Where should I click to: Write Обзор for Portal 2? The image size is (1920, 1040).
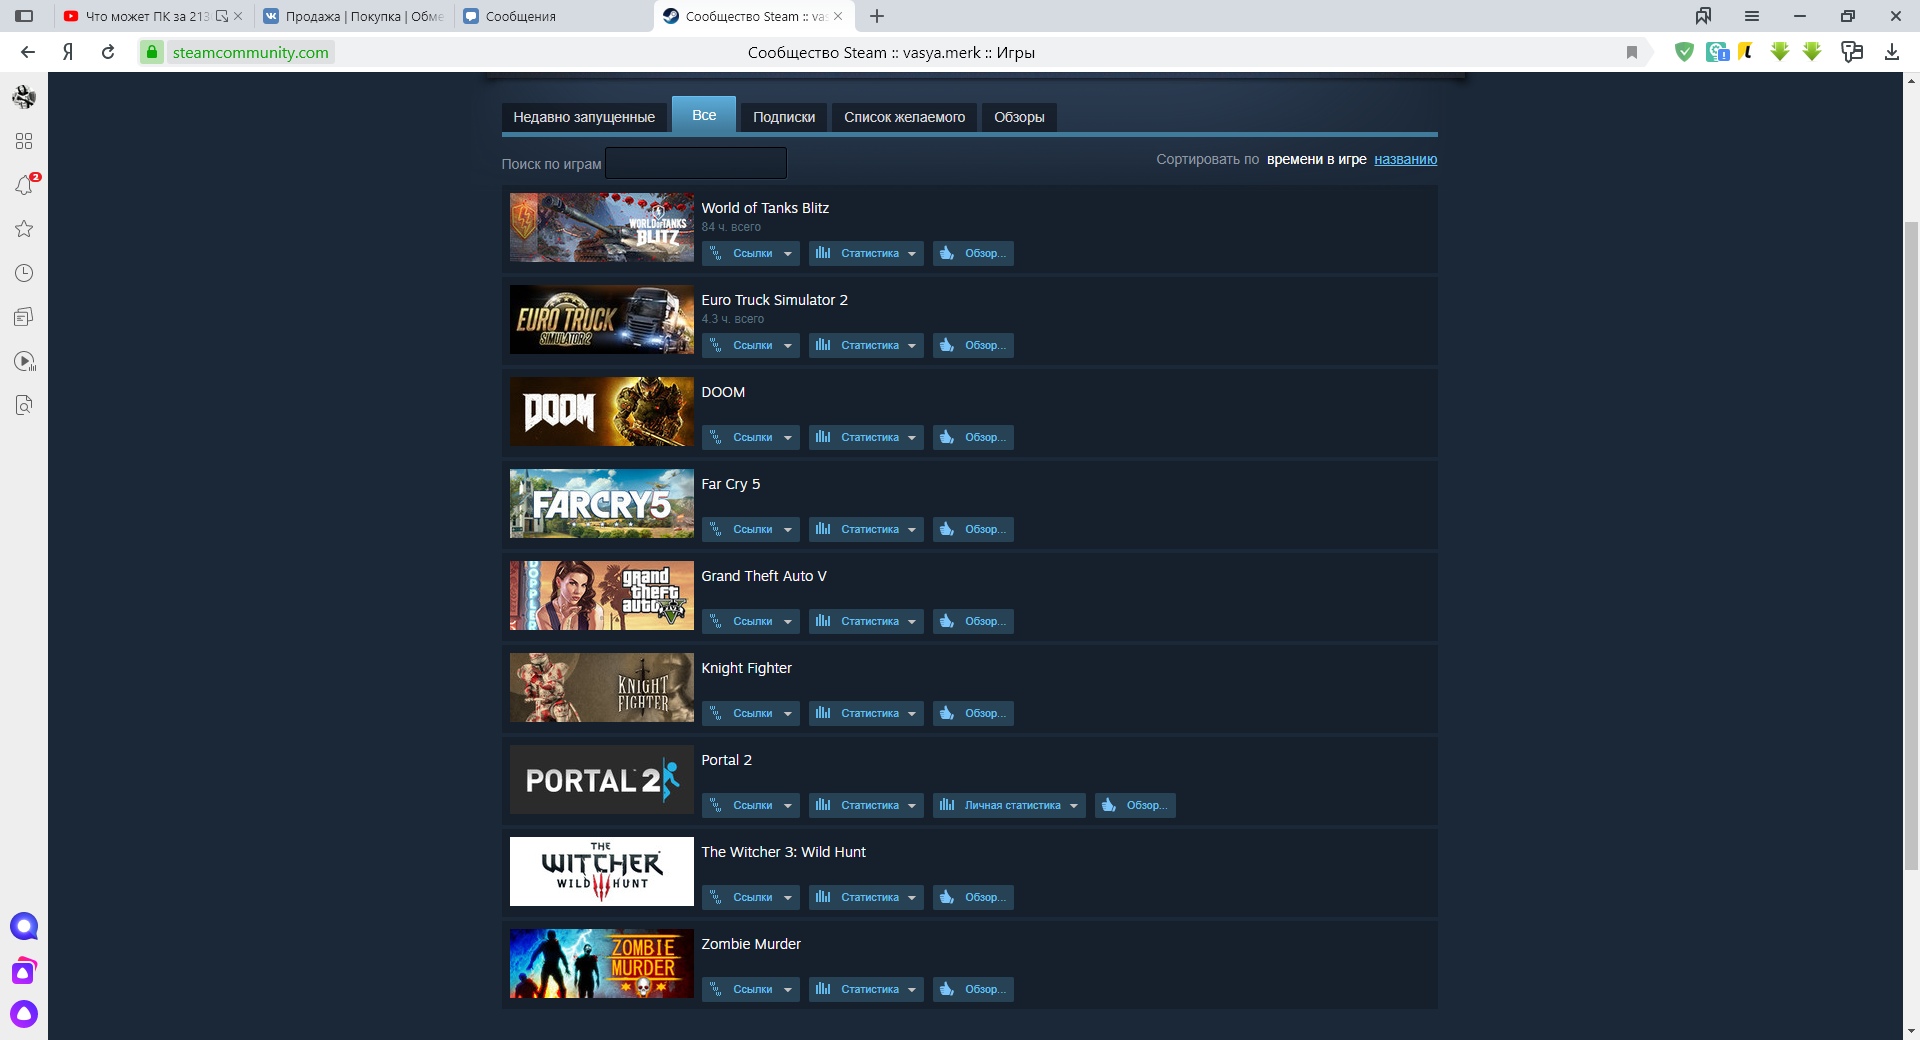tap(1135, 805)
